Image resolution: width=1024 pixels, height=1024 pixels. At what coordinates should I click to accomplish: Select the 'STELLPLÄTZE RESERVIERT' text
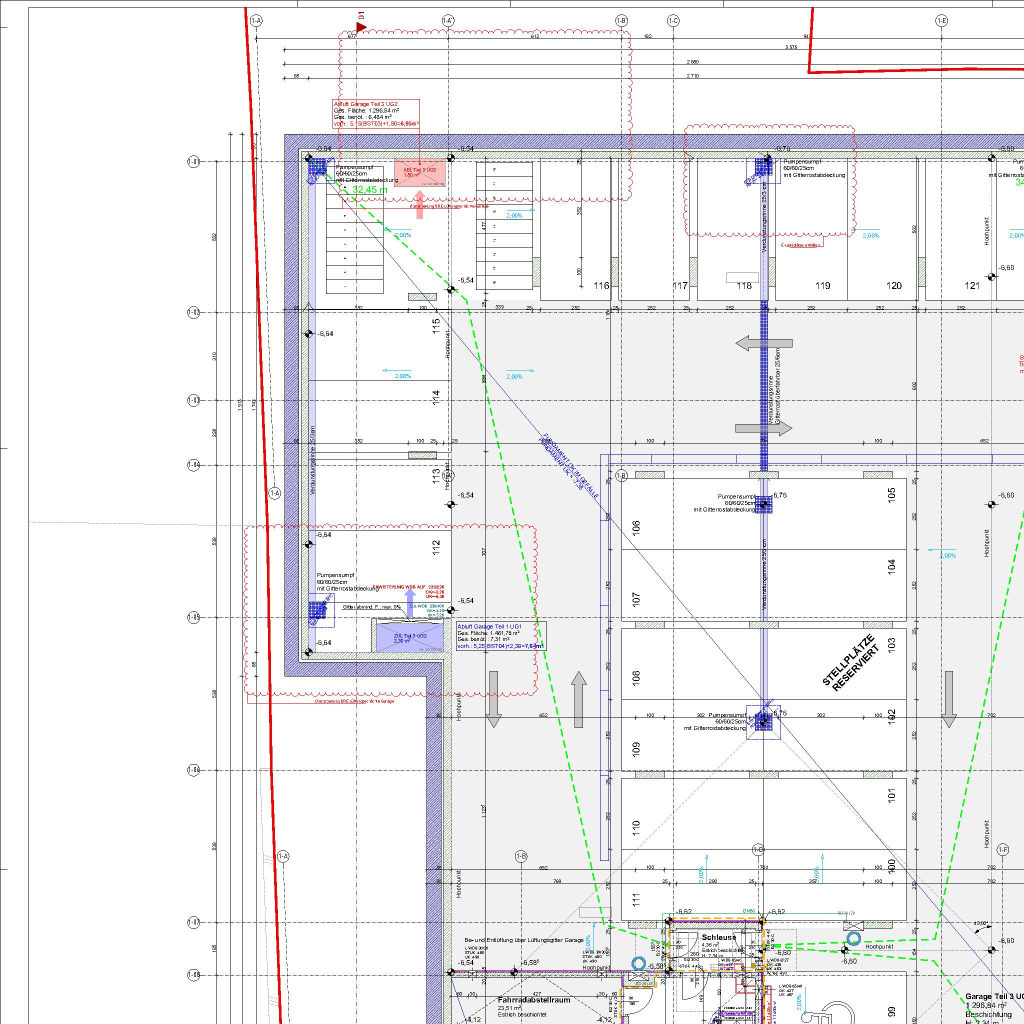tap(851, 661)
